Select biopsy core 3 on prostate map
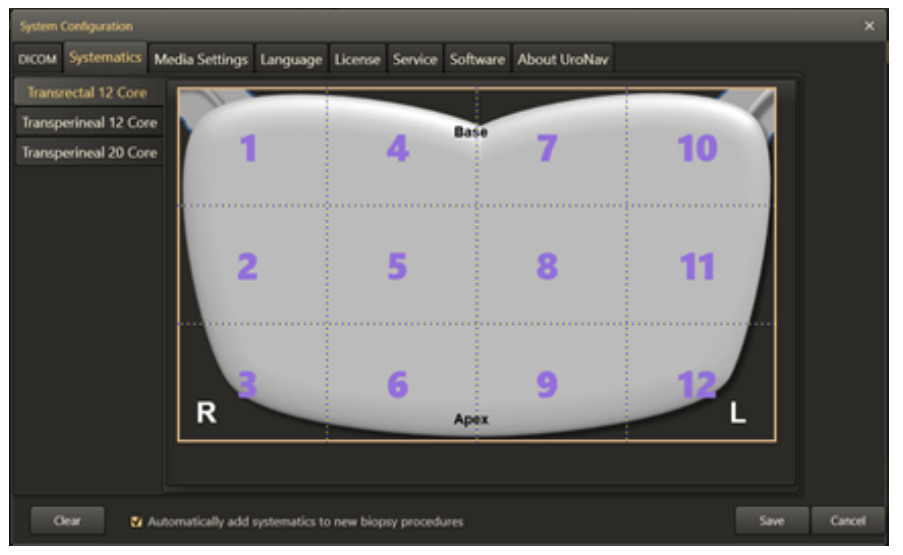Viewport: 903px width, 555px height. point(247,385)
